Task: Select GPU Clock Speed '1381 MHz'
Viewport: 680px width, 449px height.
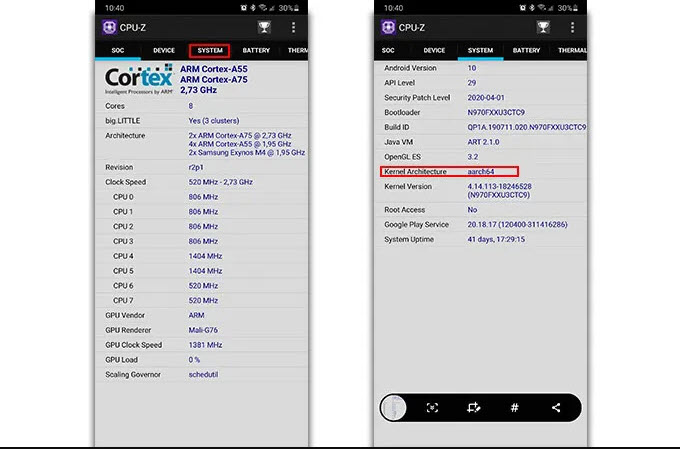Action: click(205, 345)
